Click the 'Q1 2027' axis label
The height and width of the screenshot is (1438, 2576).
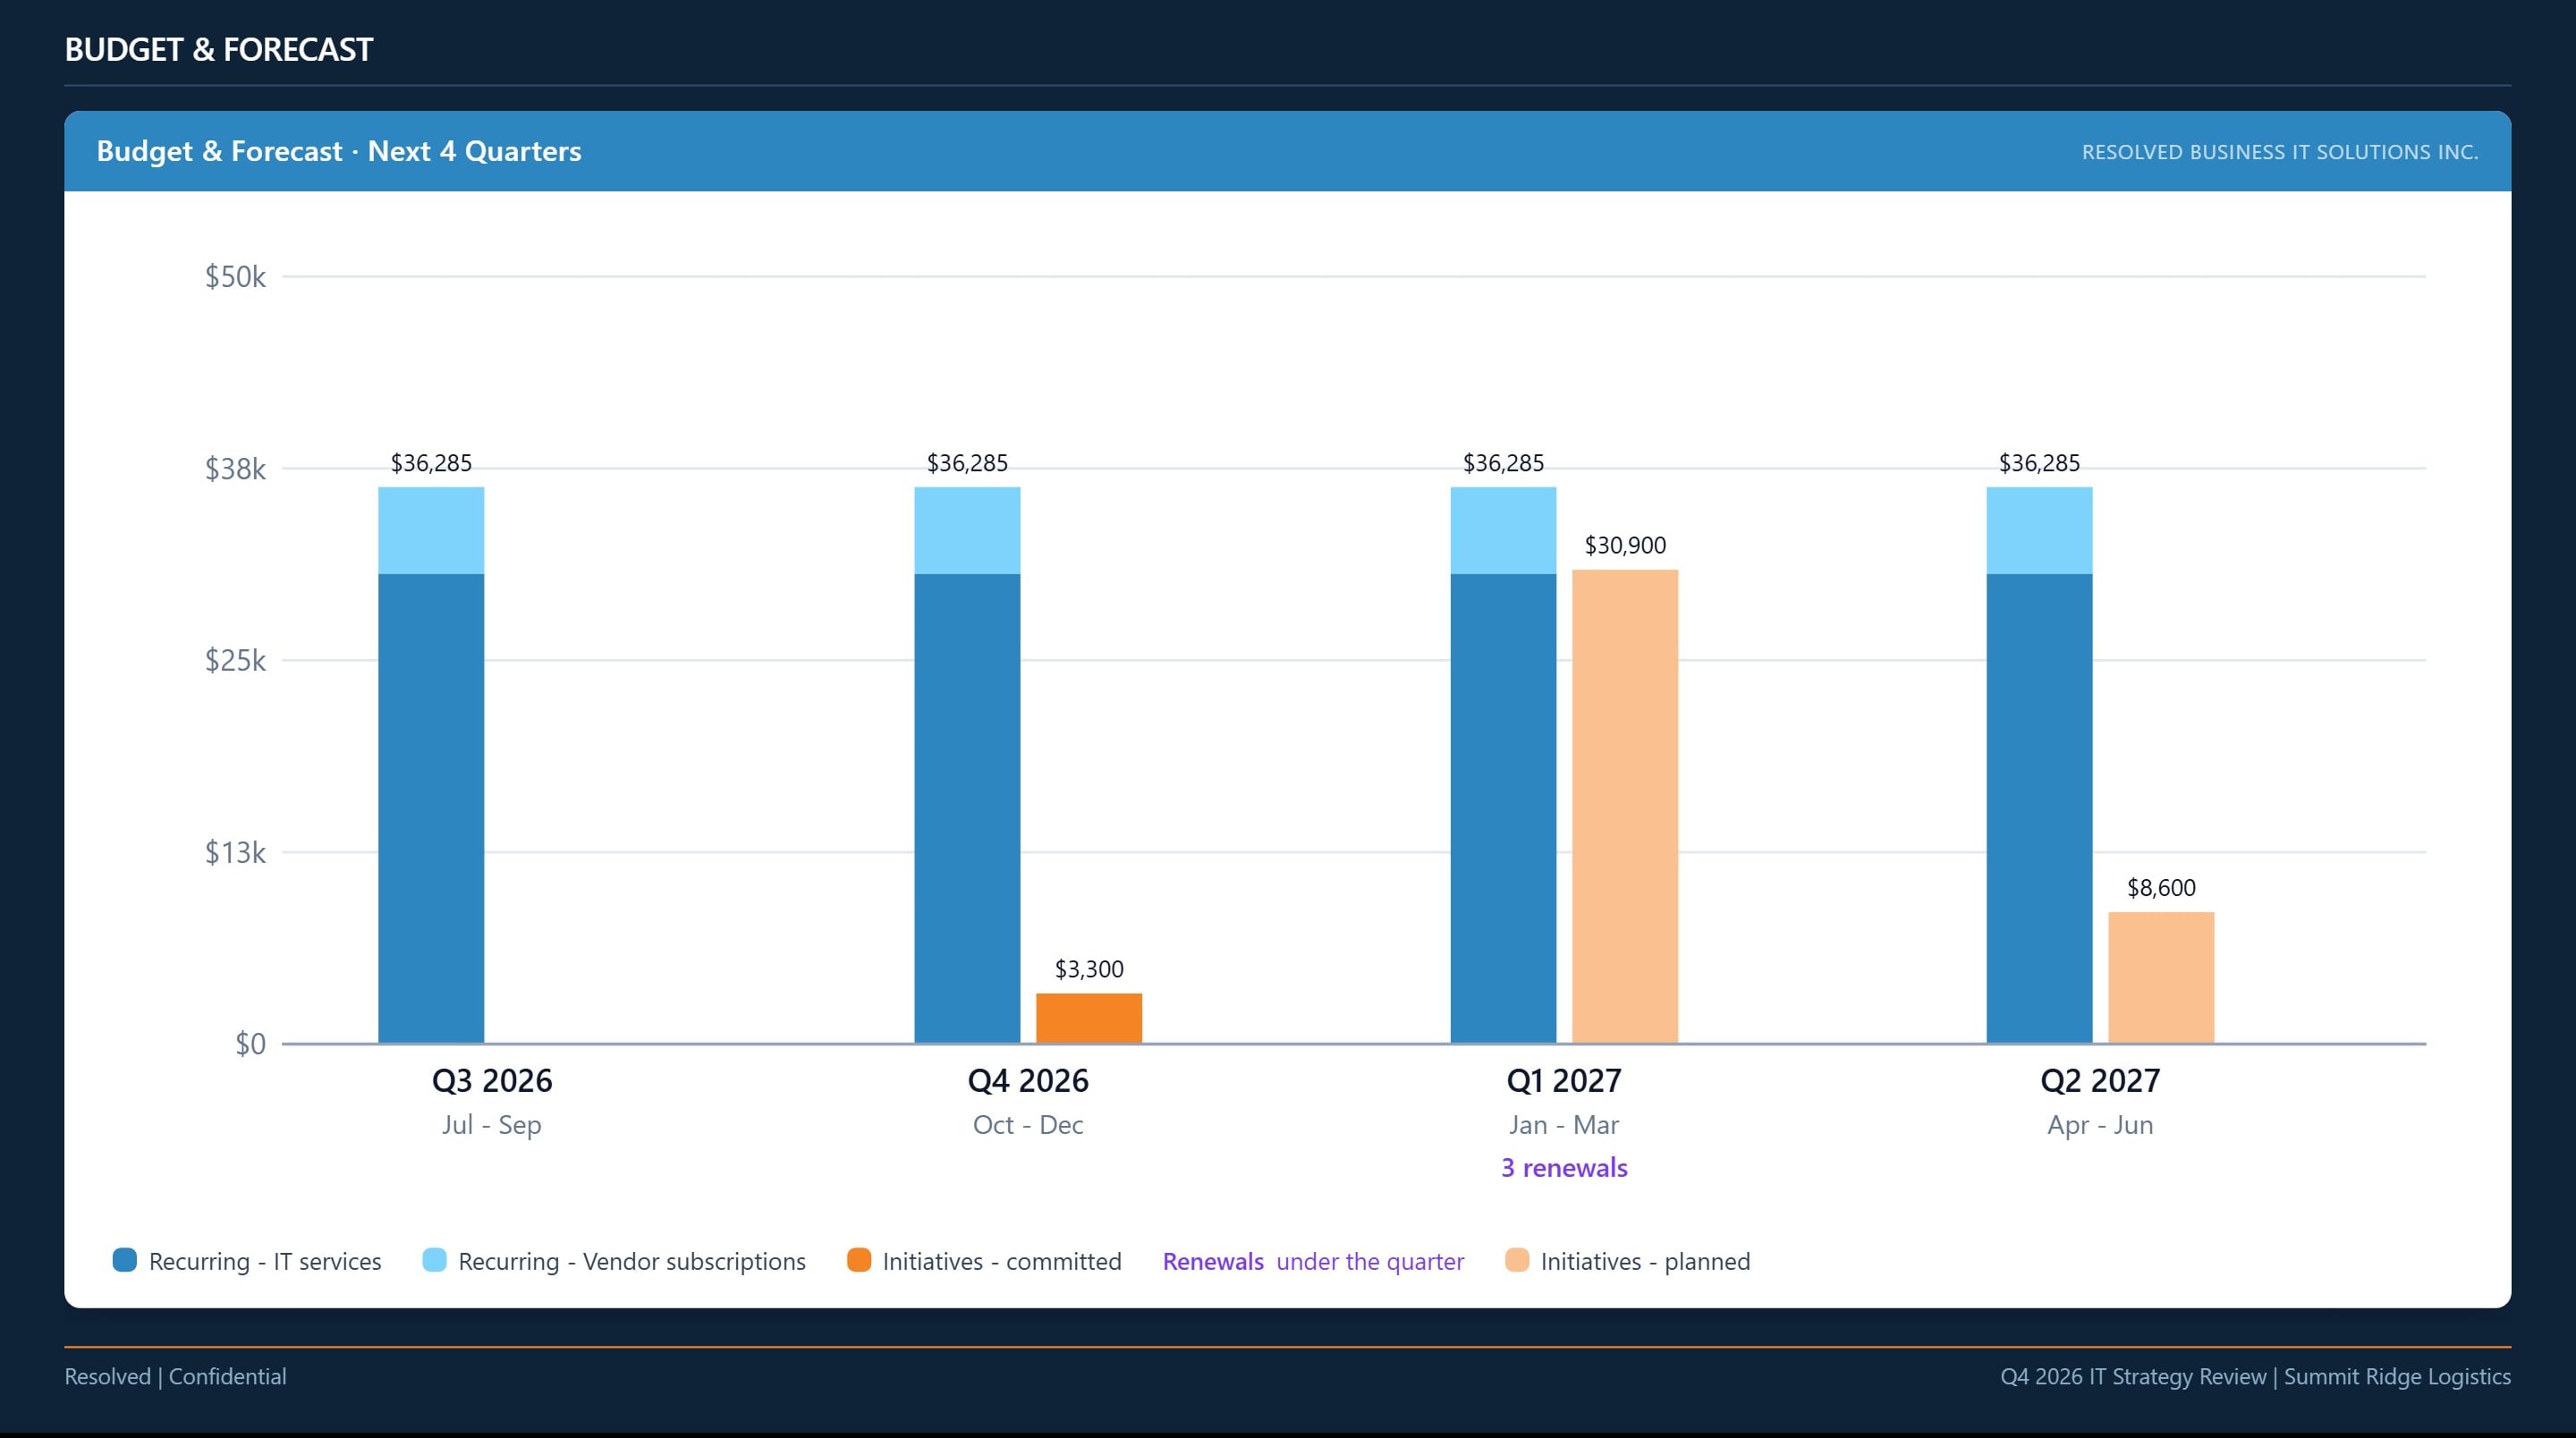pyautogui.click(x=1564, y=1080)
